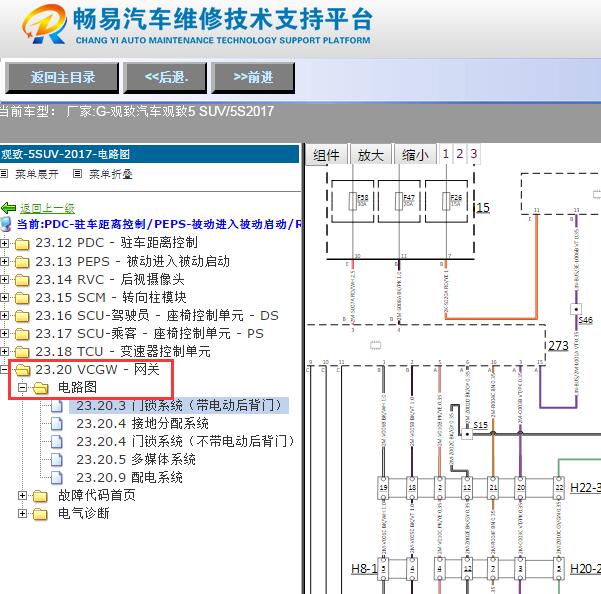Click document icon of 门锁系统（不带电动后背门）

(57, 441)
